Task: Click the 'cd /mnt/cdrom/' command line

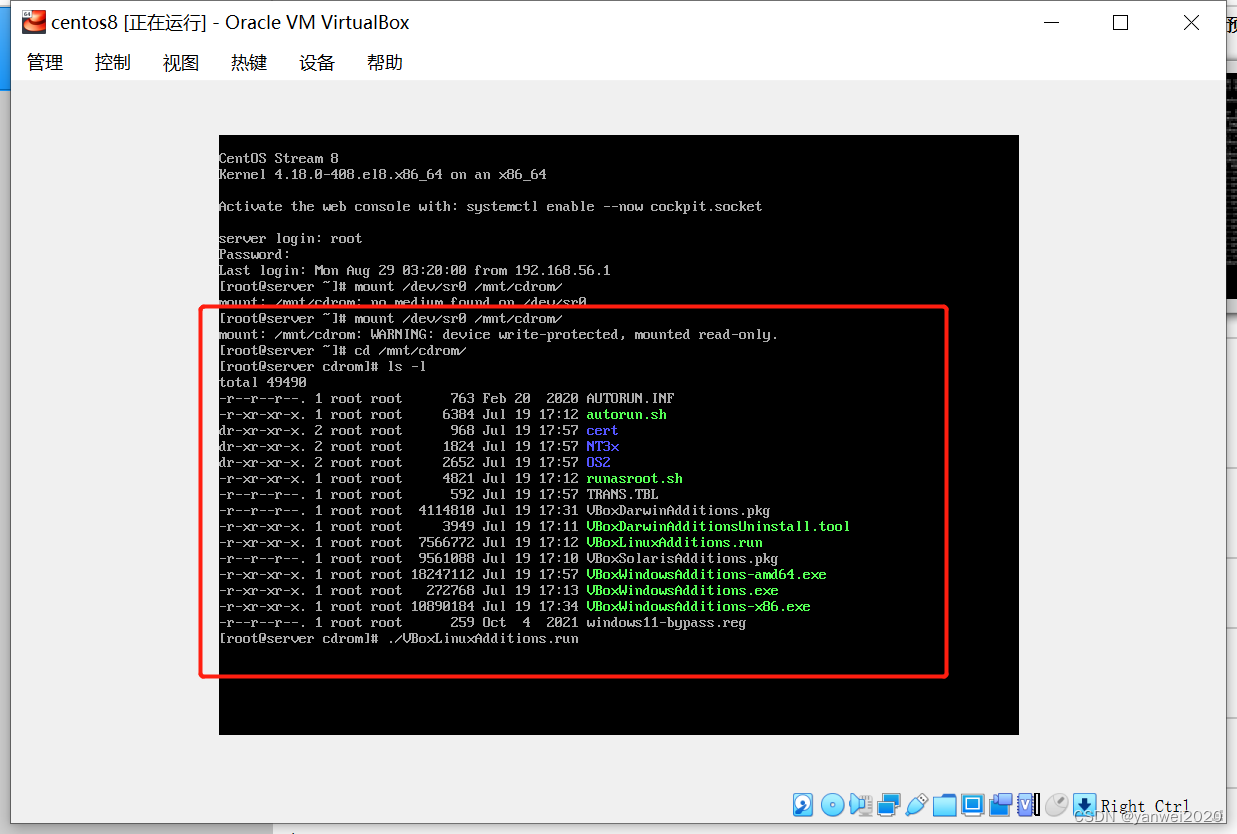Action: click(x=343, y=350)
